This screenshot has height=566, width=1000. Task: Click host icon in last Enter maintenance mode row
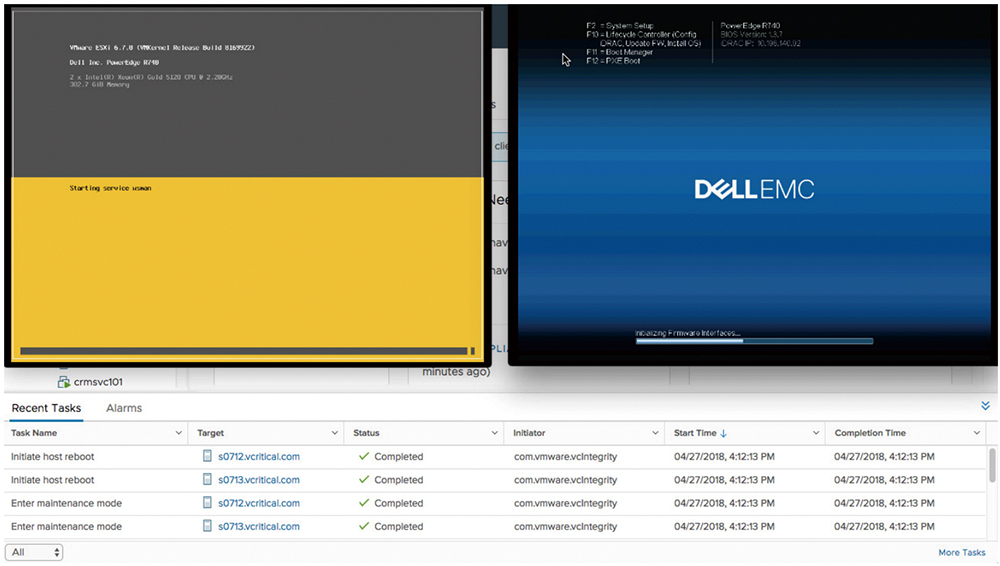[x=207, y=526]
